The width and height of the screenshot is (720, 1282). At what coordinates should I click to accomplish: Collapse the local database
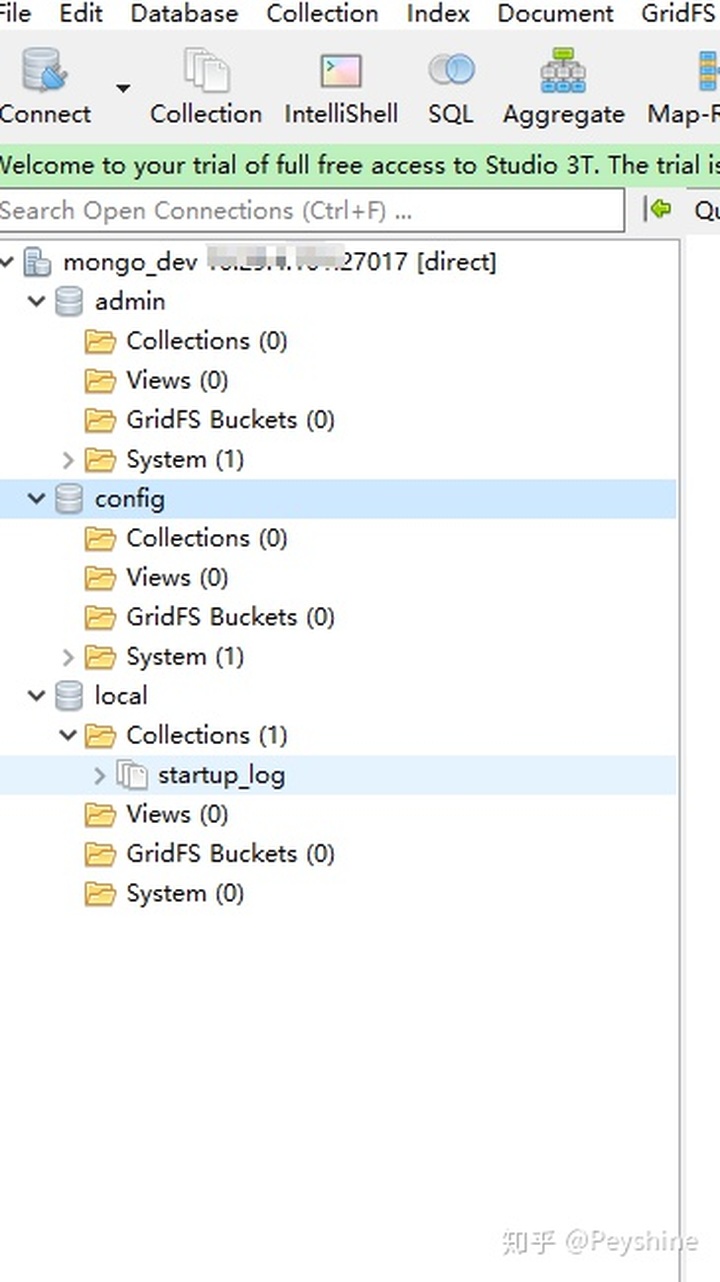point(37,695)
